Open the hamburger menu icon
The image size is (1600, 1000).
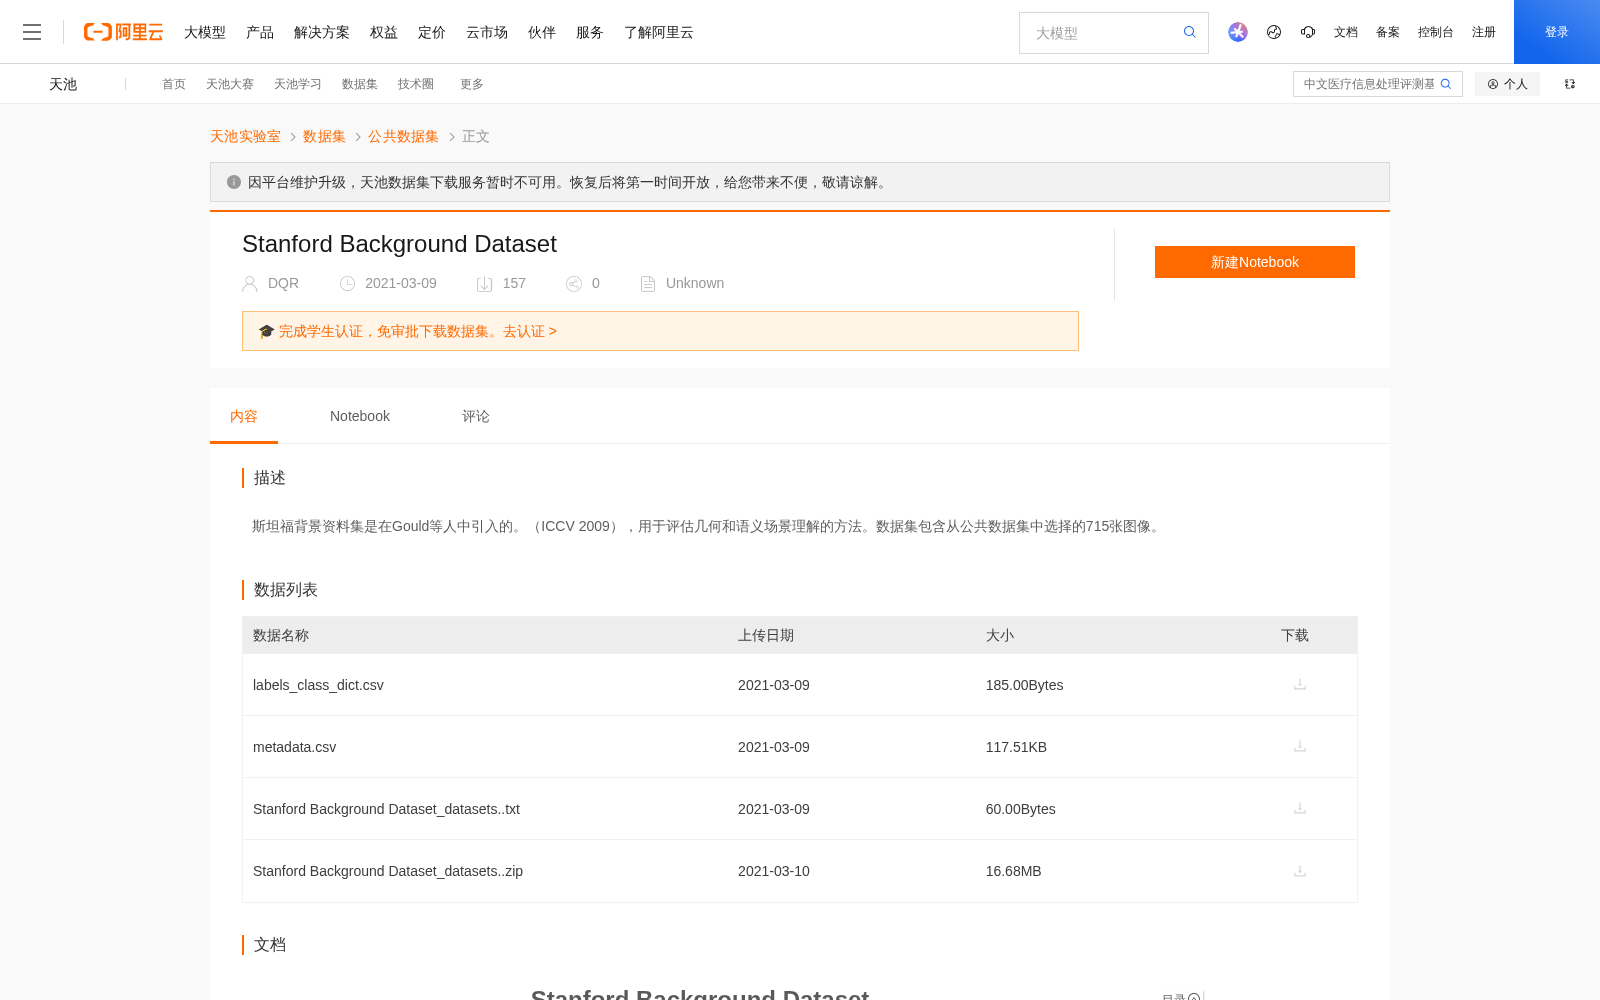32,32
